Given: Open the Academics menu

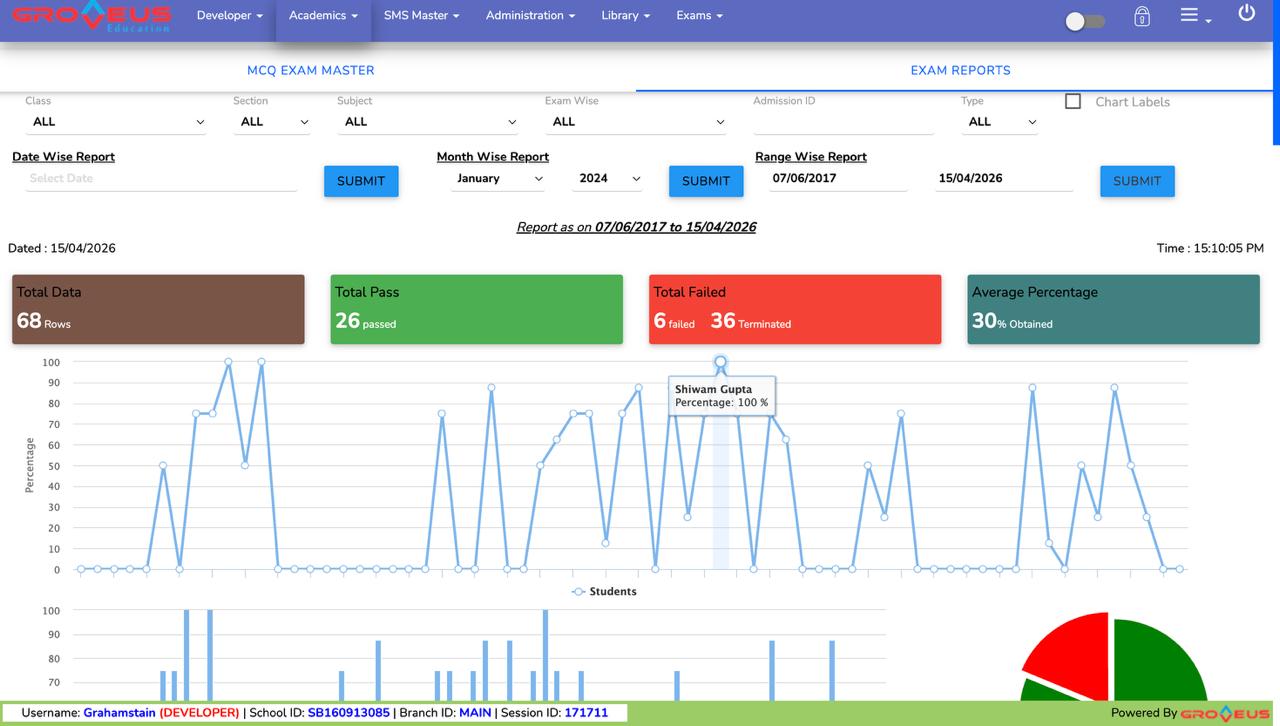Looking at the screenshot, I should click(x=323, y=16).
